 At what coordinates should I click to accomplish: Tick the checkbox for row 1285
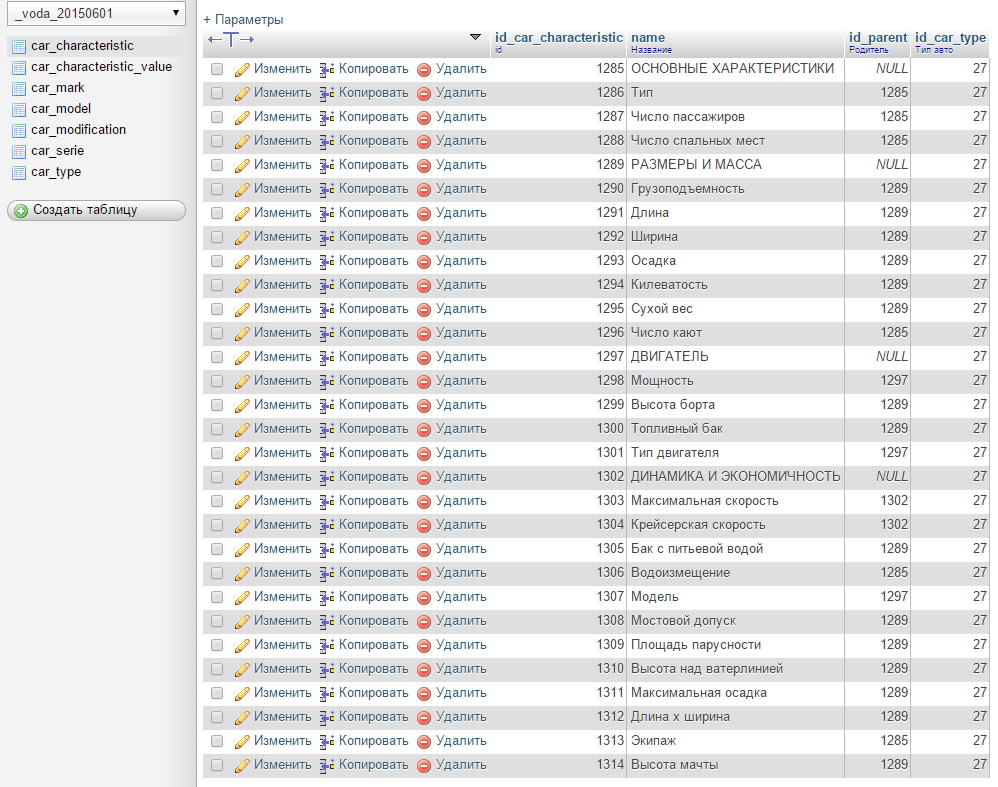point(217,69)
